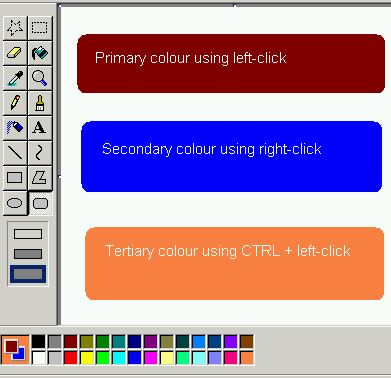Select the Ellipse tool
The image size is (391, 378).
pos(15,203)
